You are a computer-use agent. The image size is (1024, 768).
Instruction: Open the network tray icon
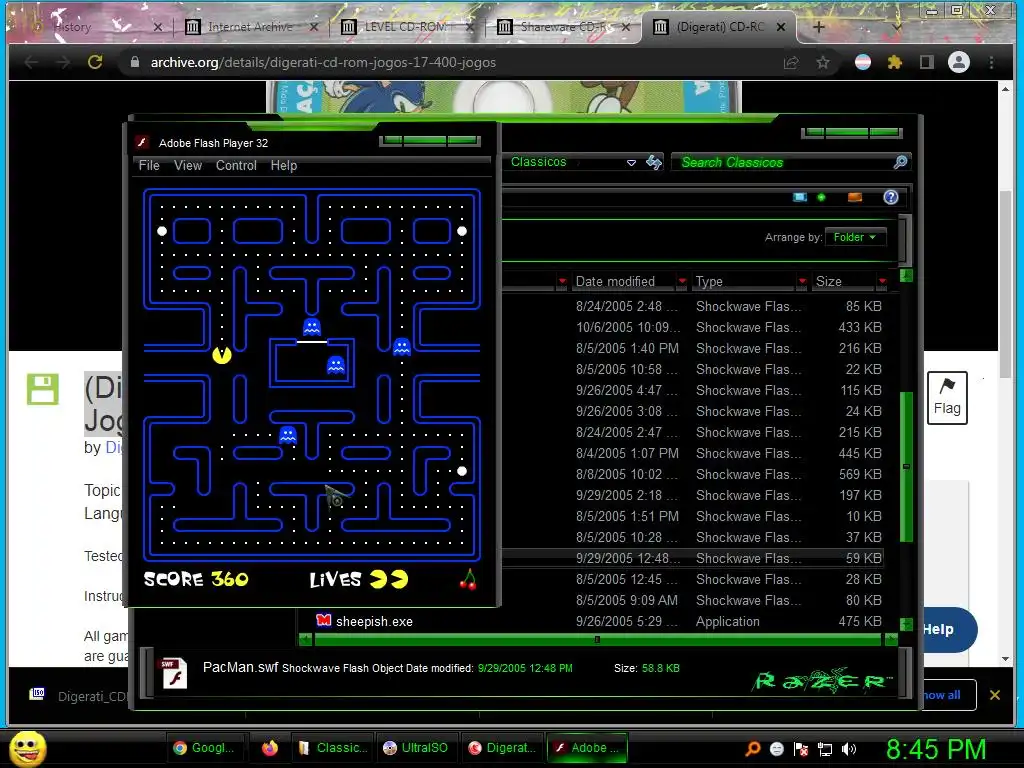[x=825, y=749]
